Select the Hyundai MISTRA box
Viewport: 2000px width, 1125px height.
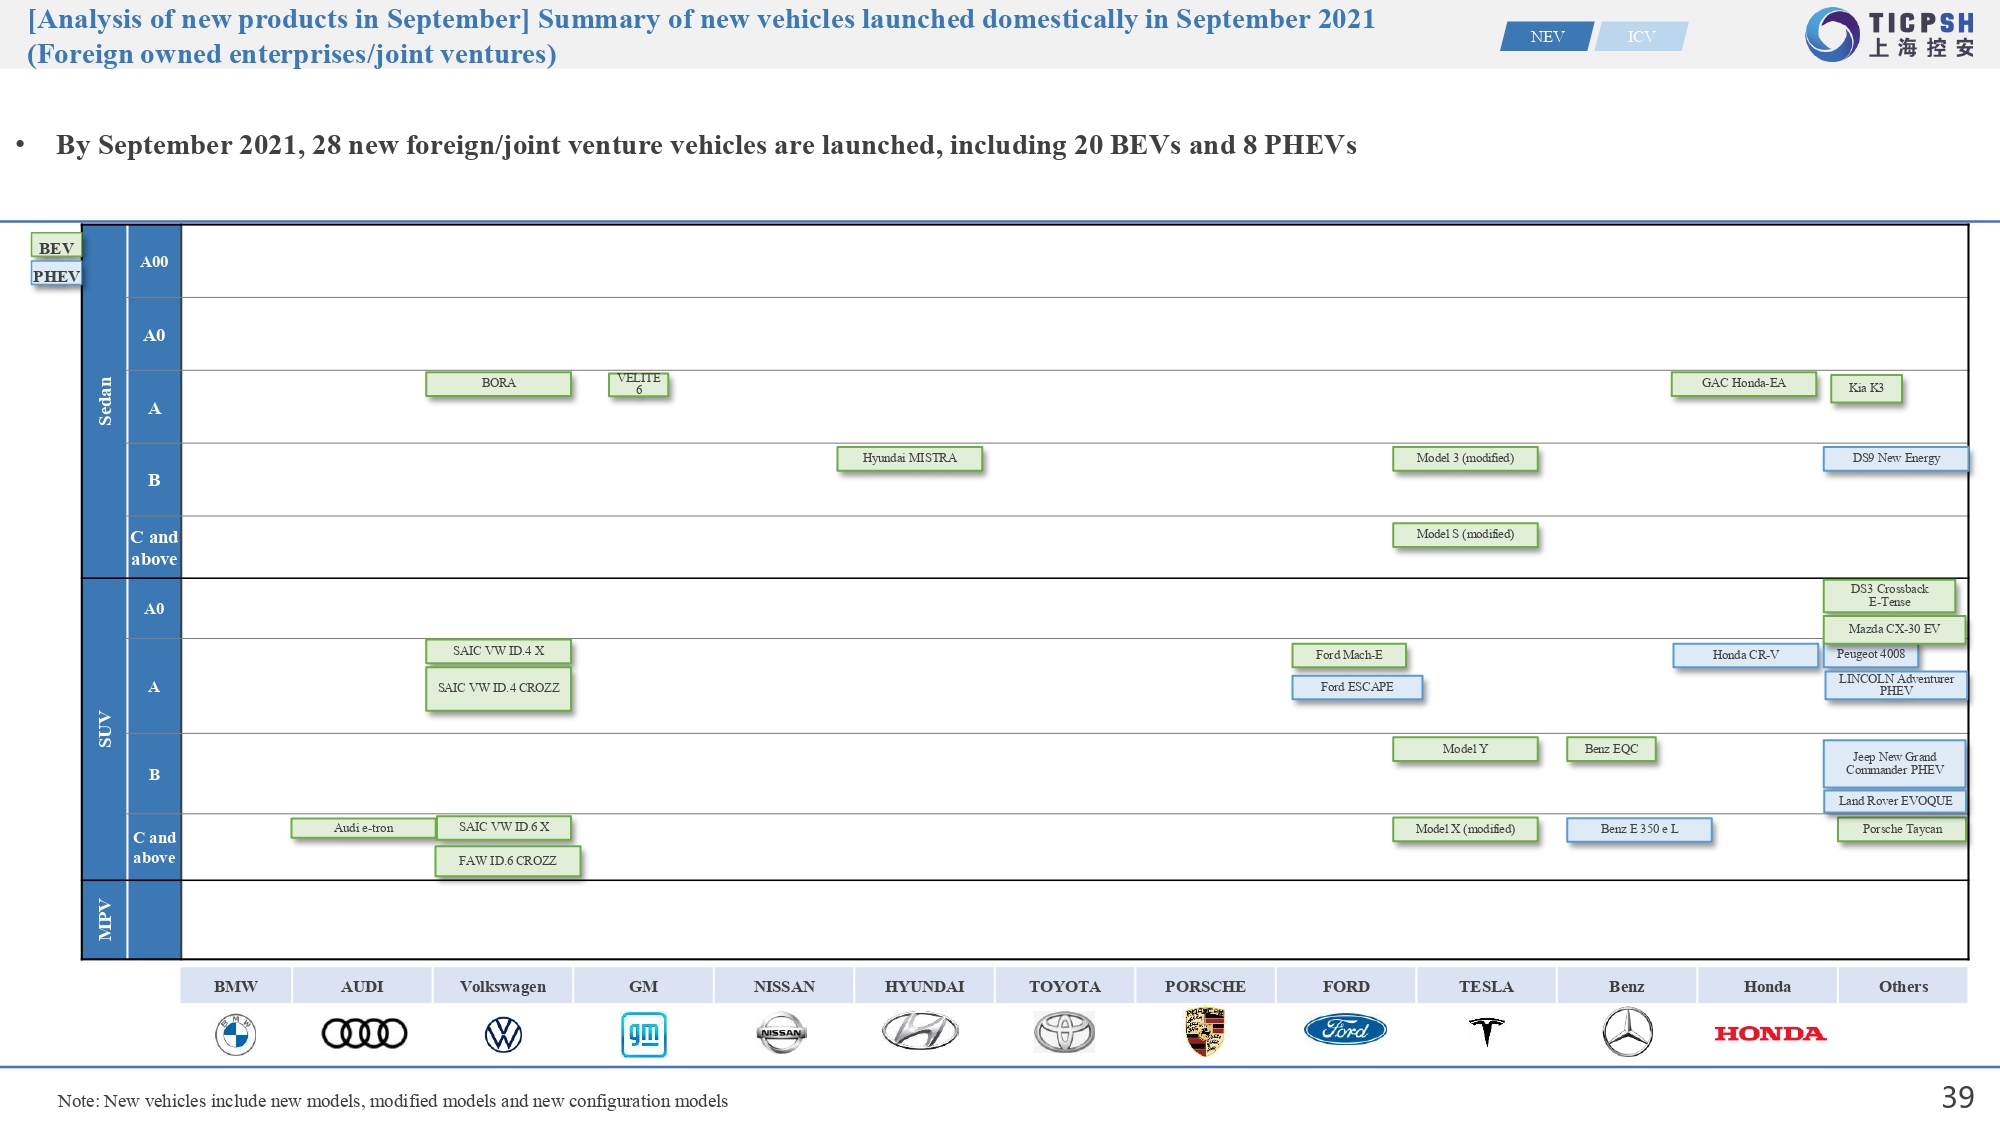coord(909,458)
